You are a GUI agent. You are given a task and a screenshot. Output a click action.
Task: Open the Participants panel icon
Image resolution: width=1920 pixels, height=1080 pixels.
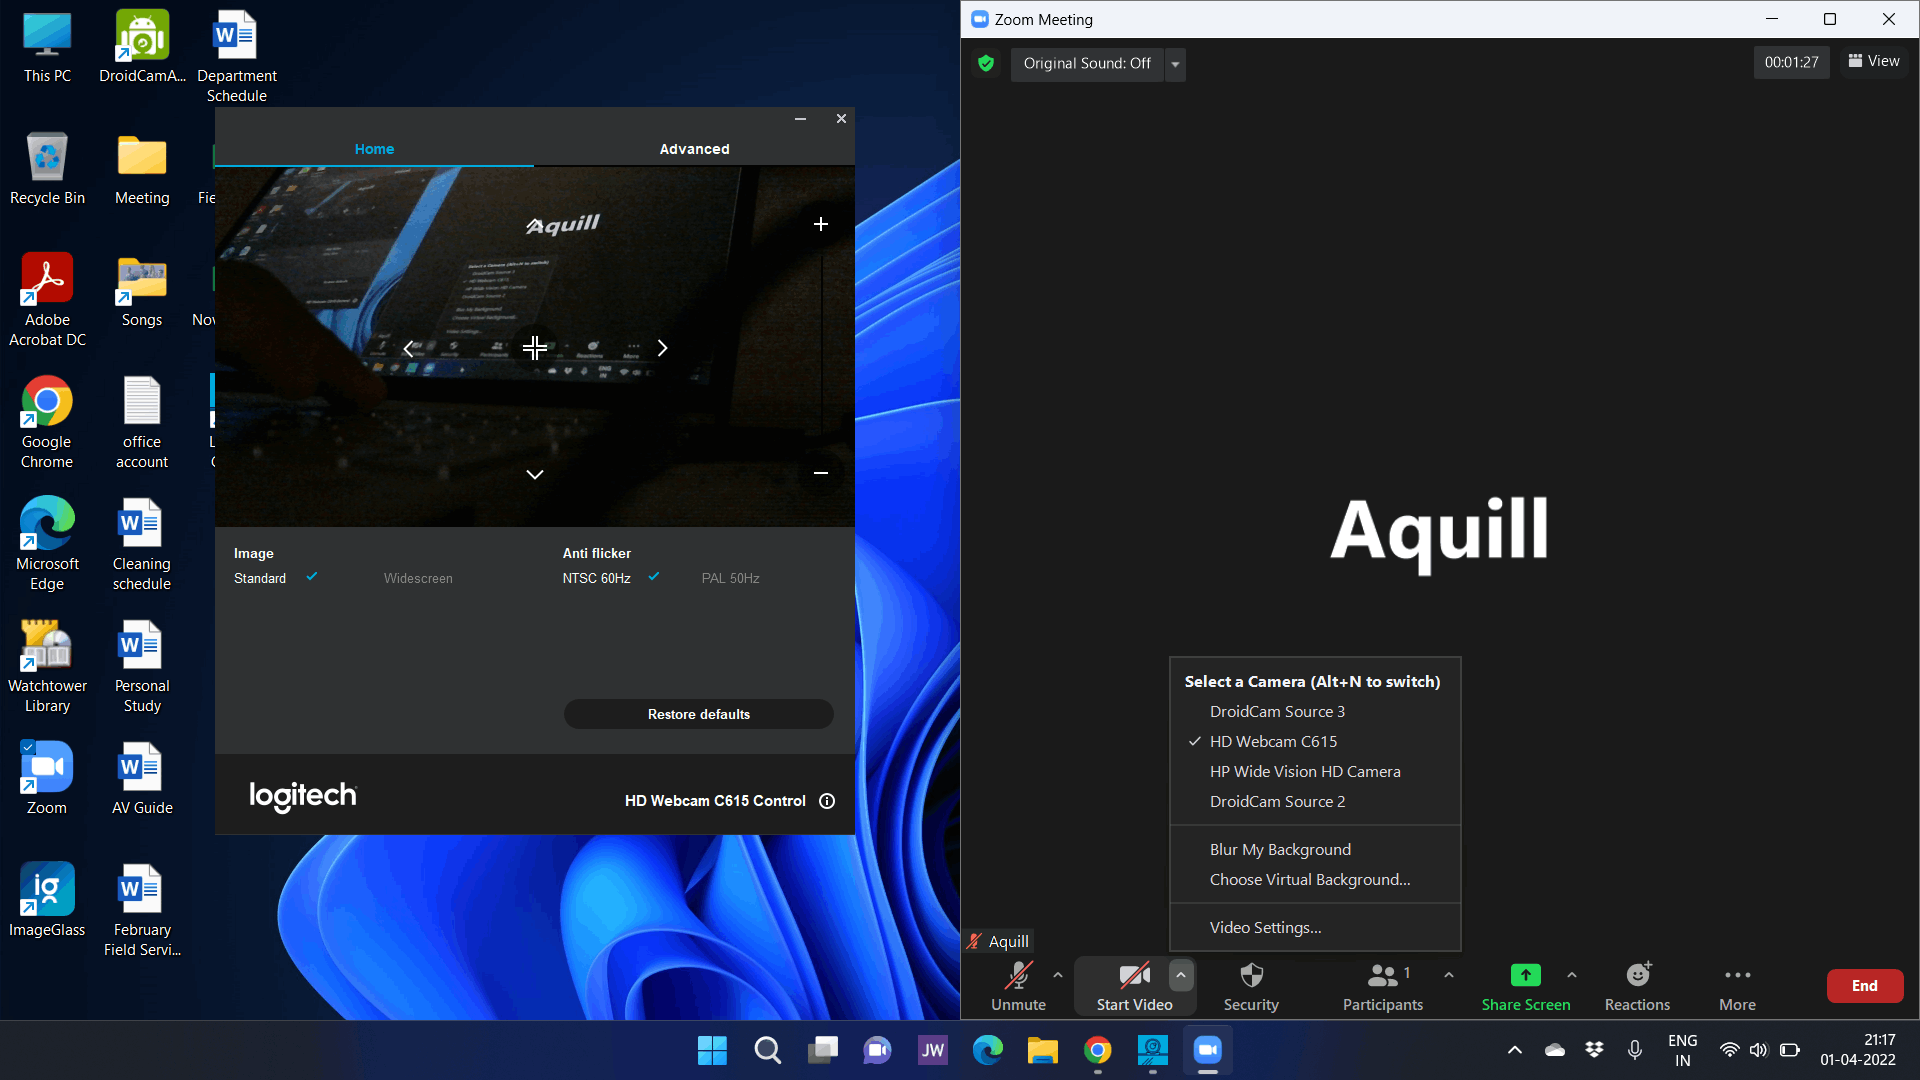click(x=1382, y=976)
